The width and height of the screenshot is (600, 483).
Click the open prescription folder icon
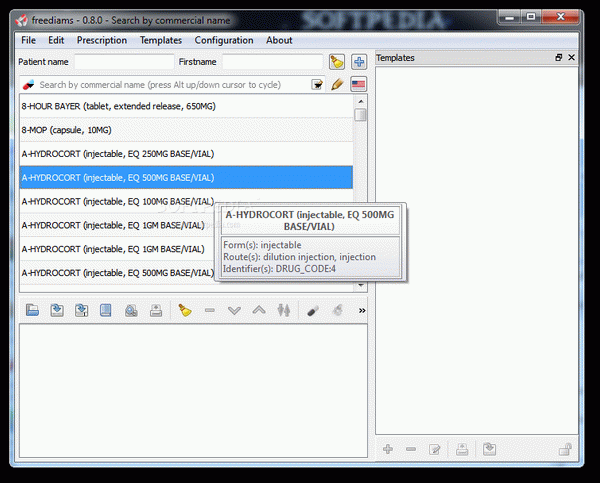pyautogui.click(x=33, y=311)
